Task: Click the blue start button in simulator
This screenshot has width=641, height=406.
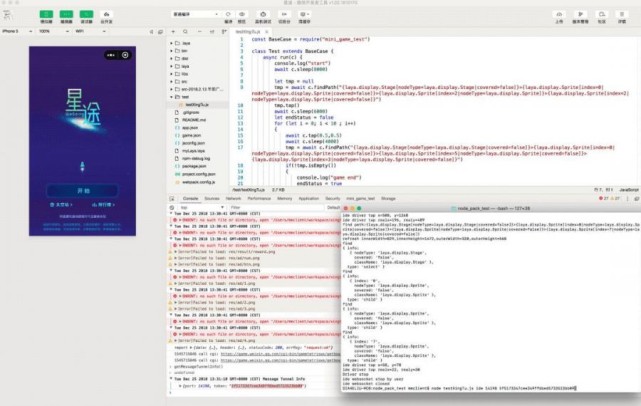Action: click(83, 191)
